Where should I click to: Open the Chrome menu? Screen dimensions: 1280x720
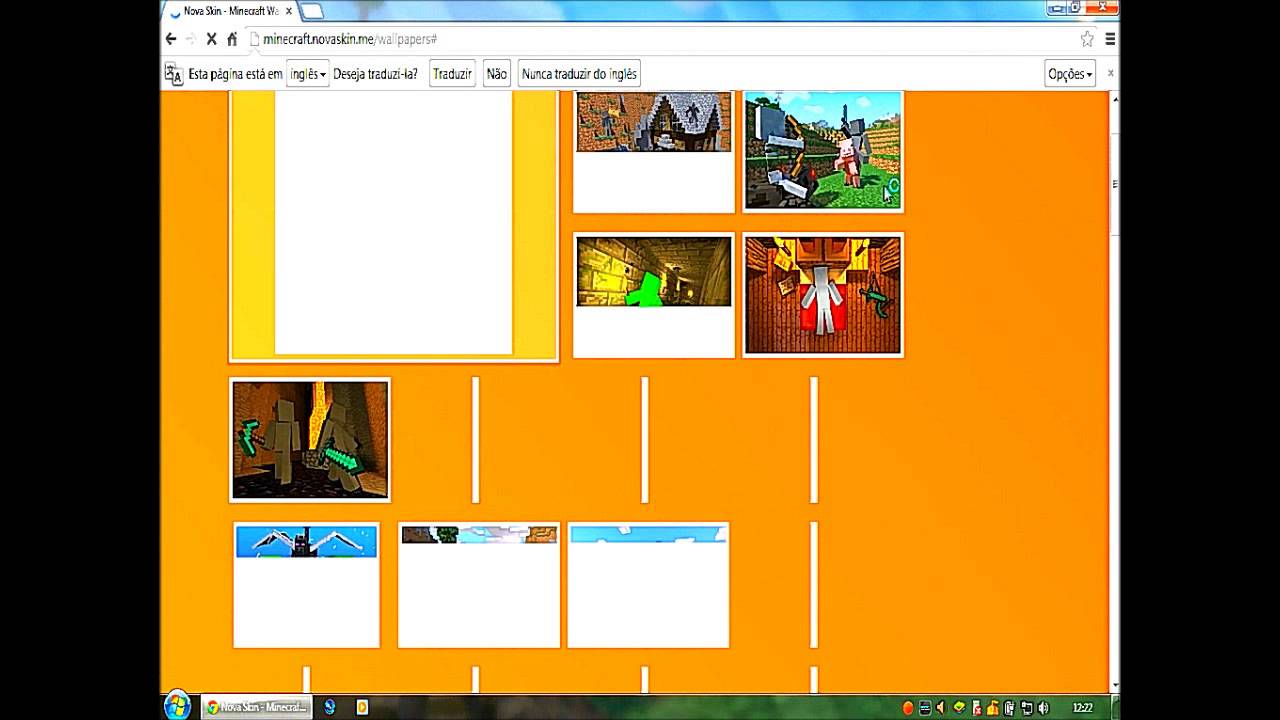1110,39
